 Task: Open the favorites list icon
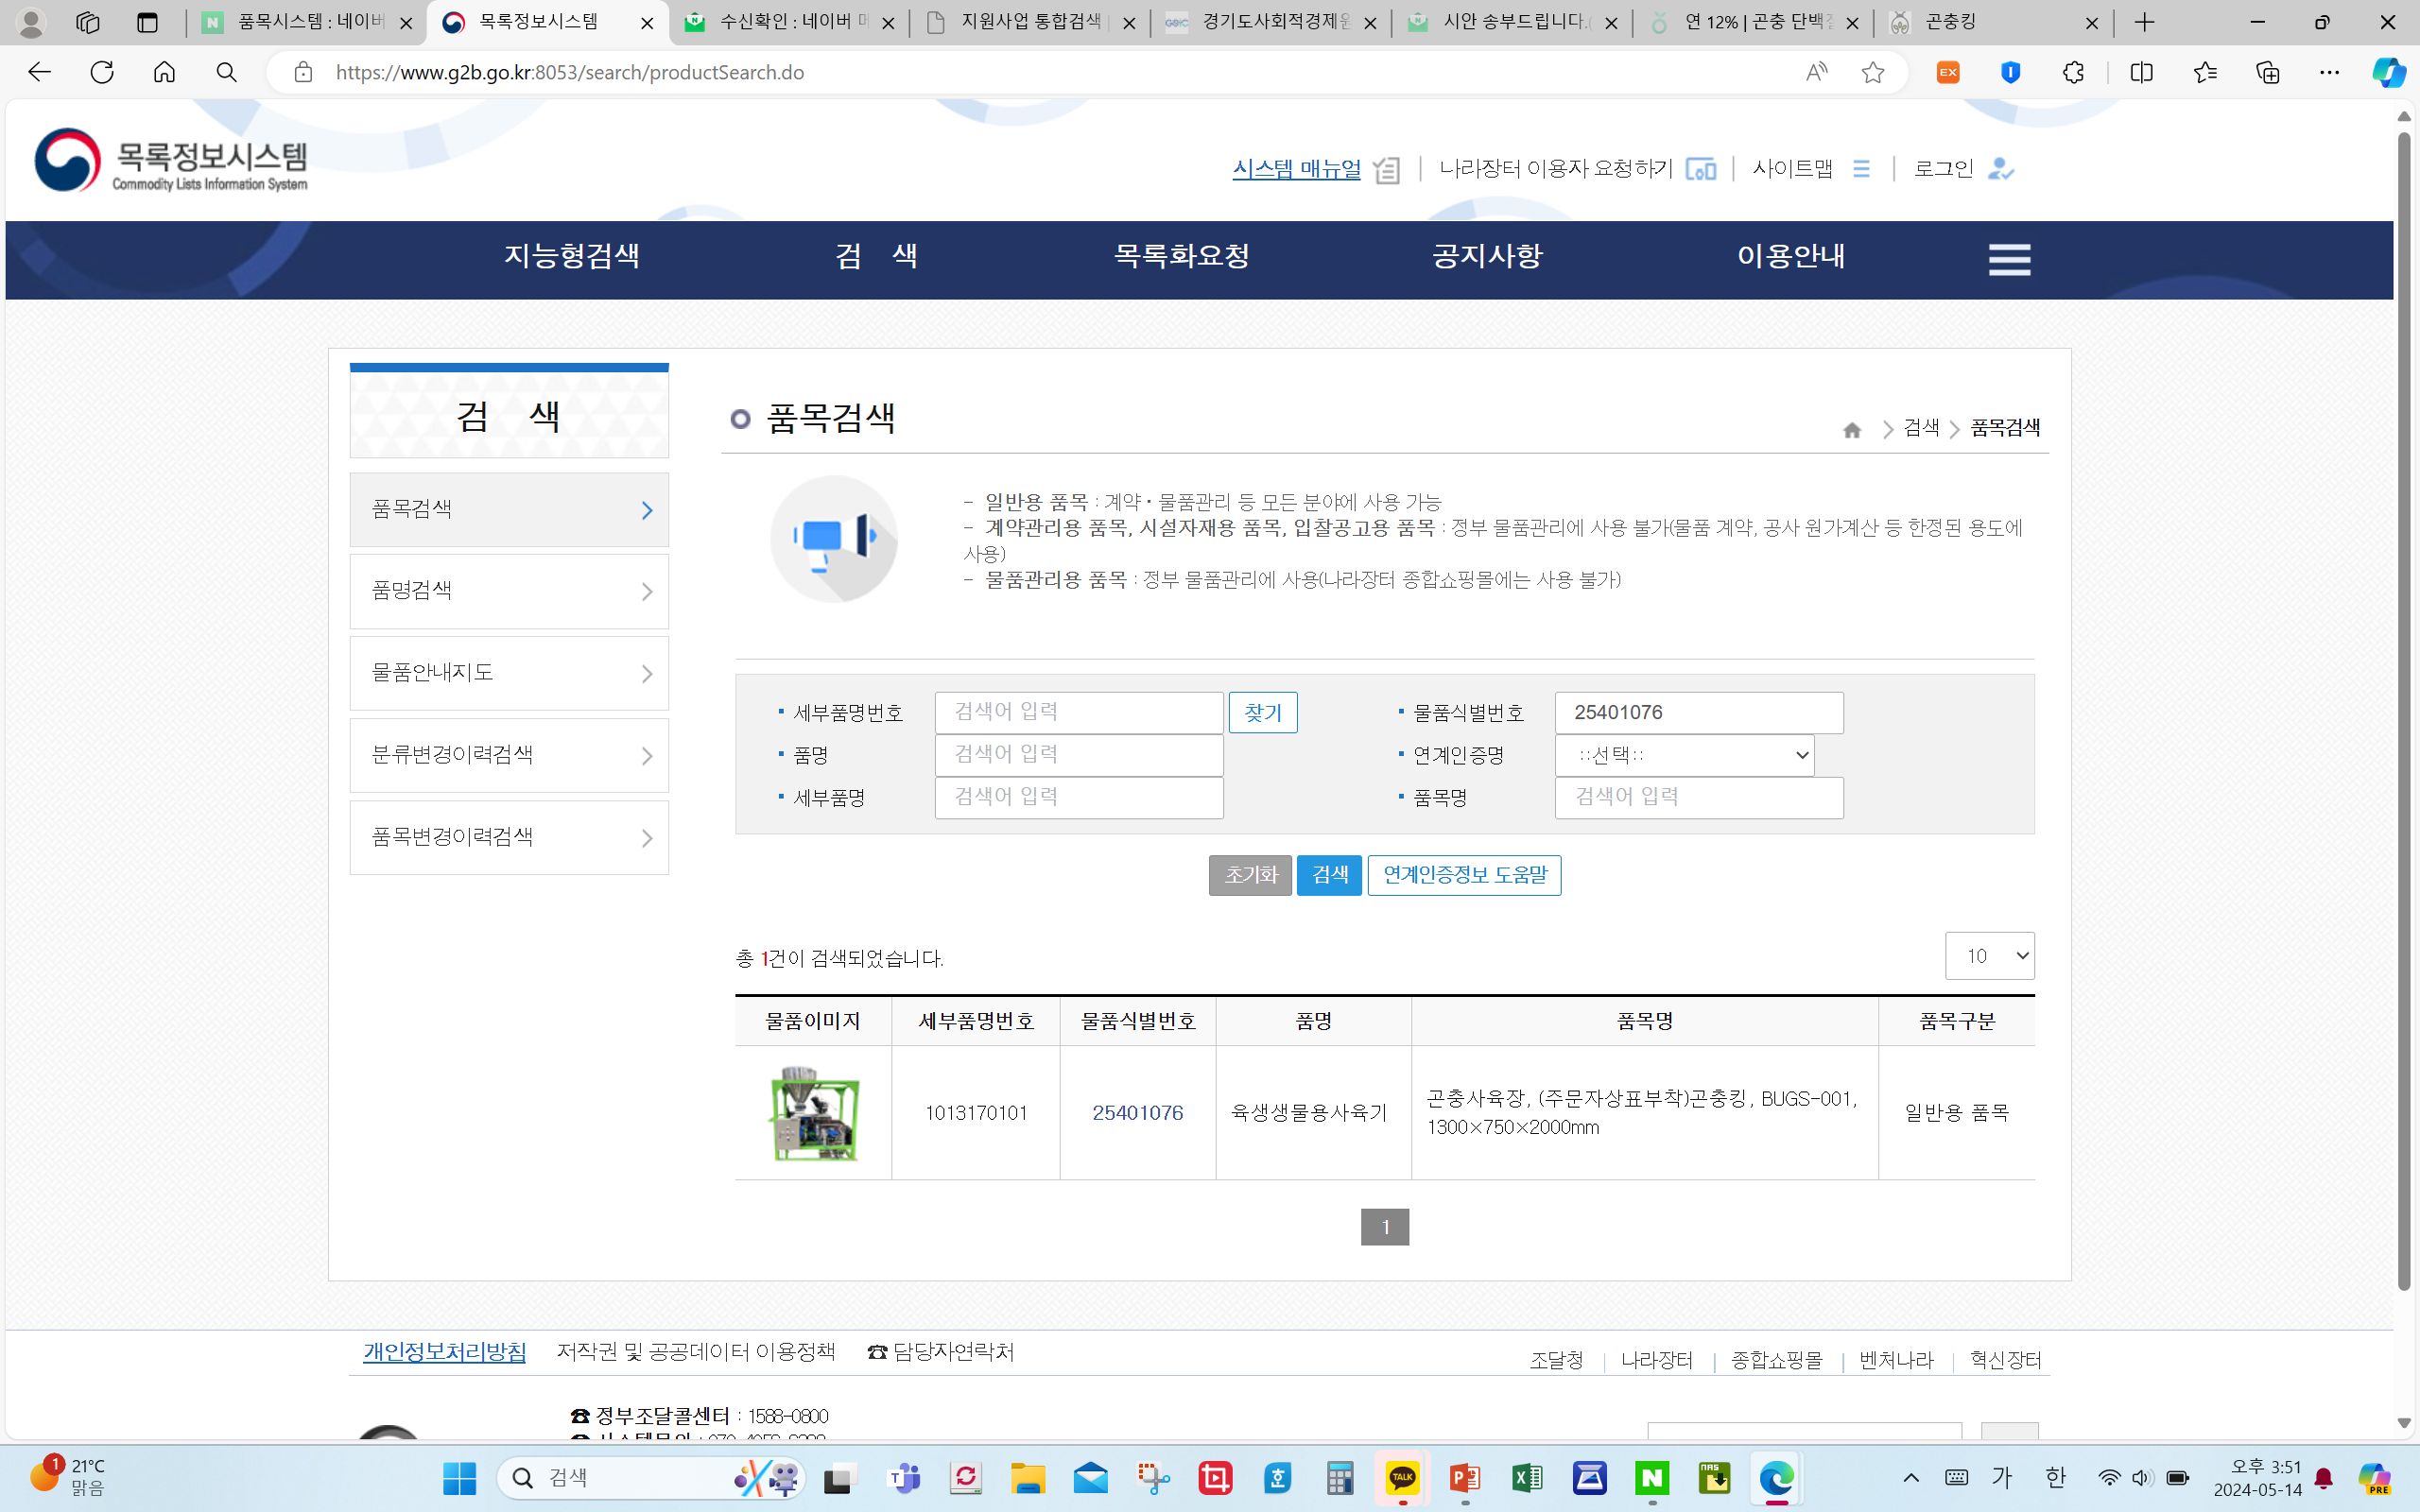(2205, 72)
